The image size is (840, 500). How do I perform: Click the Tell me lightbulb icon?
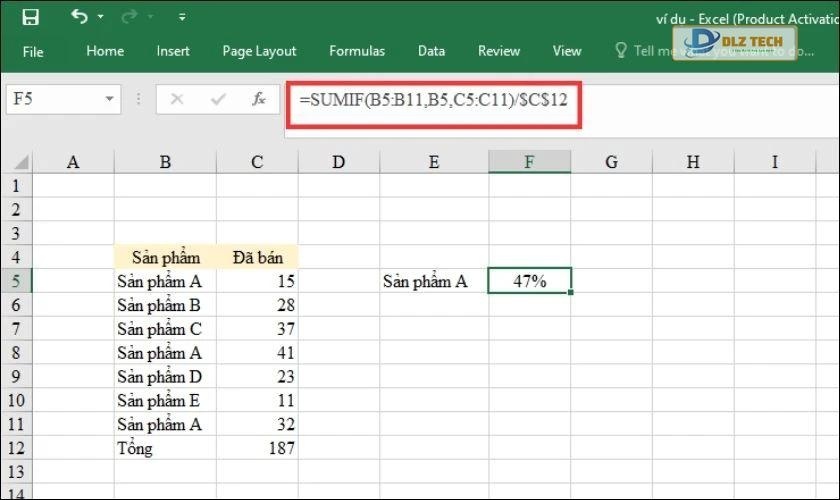click(620, 50)
